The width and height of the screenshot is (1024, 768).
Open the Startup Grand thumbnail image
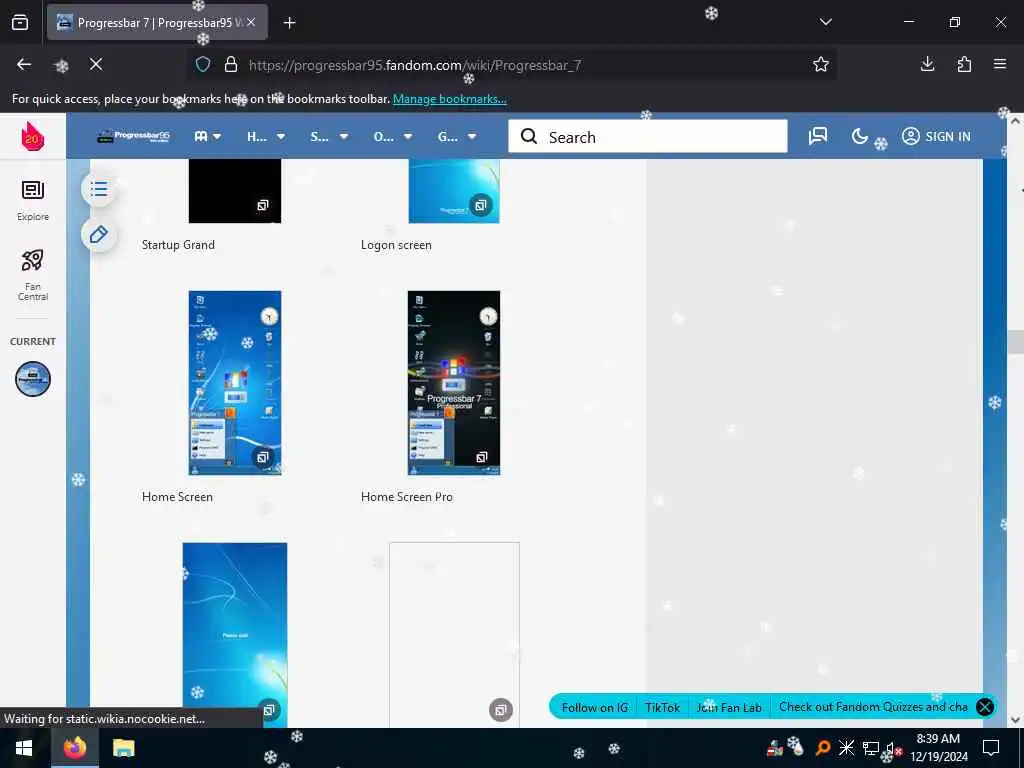(x=234, y=191)
